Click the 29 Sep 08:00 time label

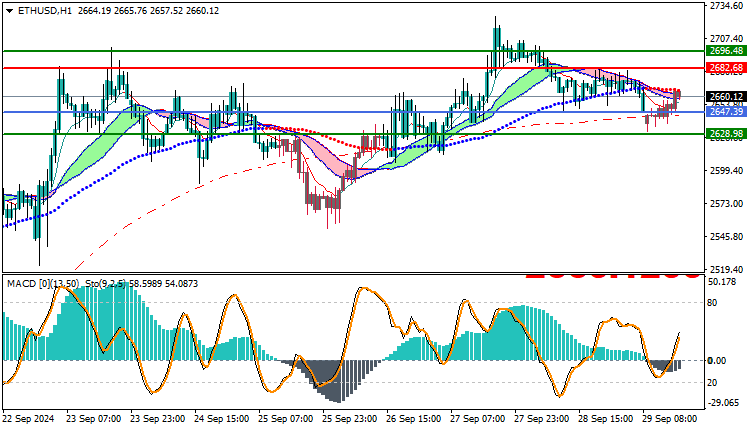pyautogui.click(x=670, y=419)
